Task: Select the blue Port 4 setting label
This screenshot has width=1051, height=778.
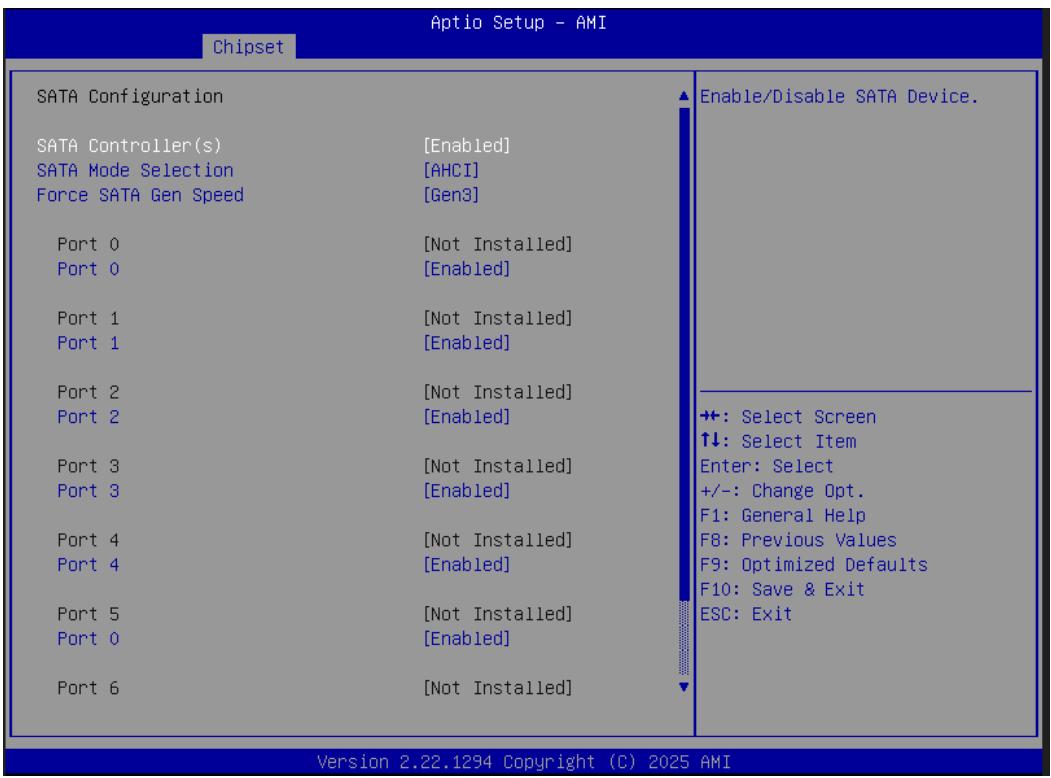Action: pyautogui.click(x=88, y=564)
